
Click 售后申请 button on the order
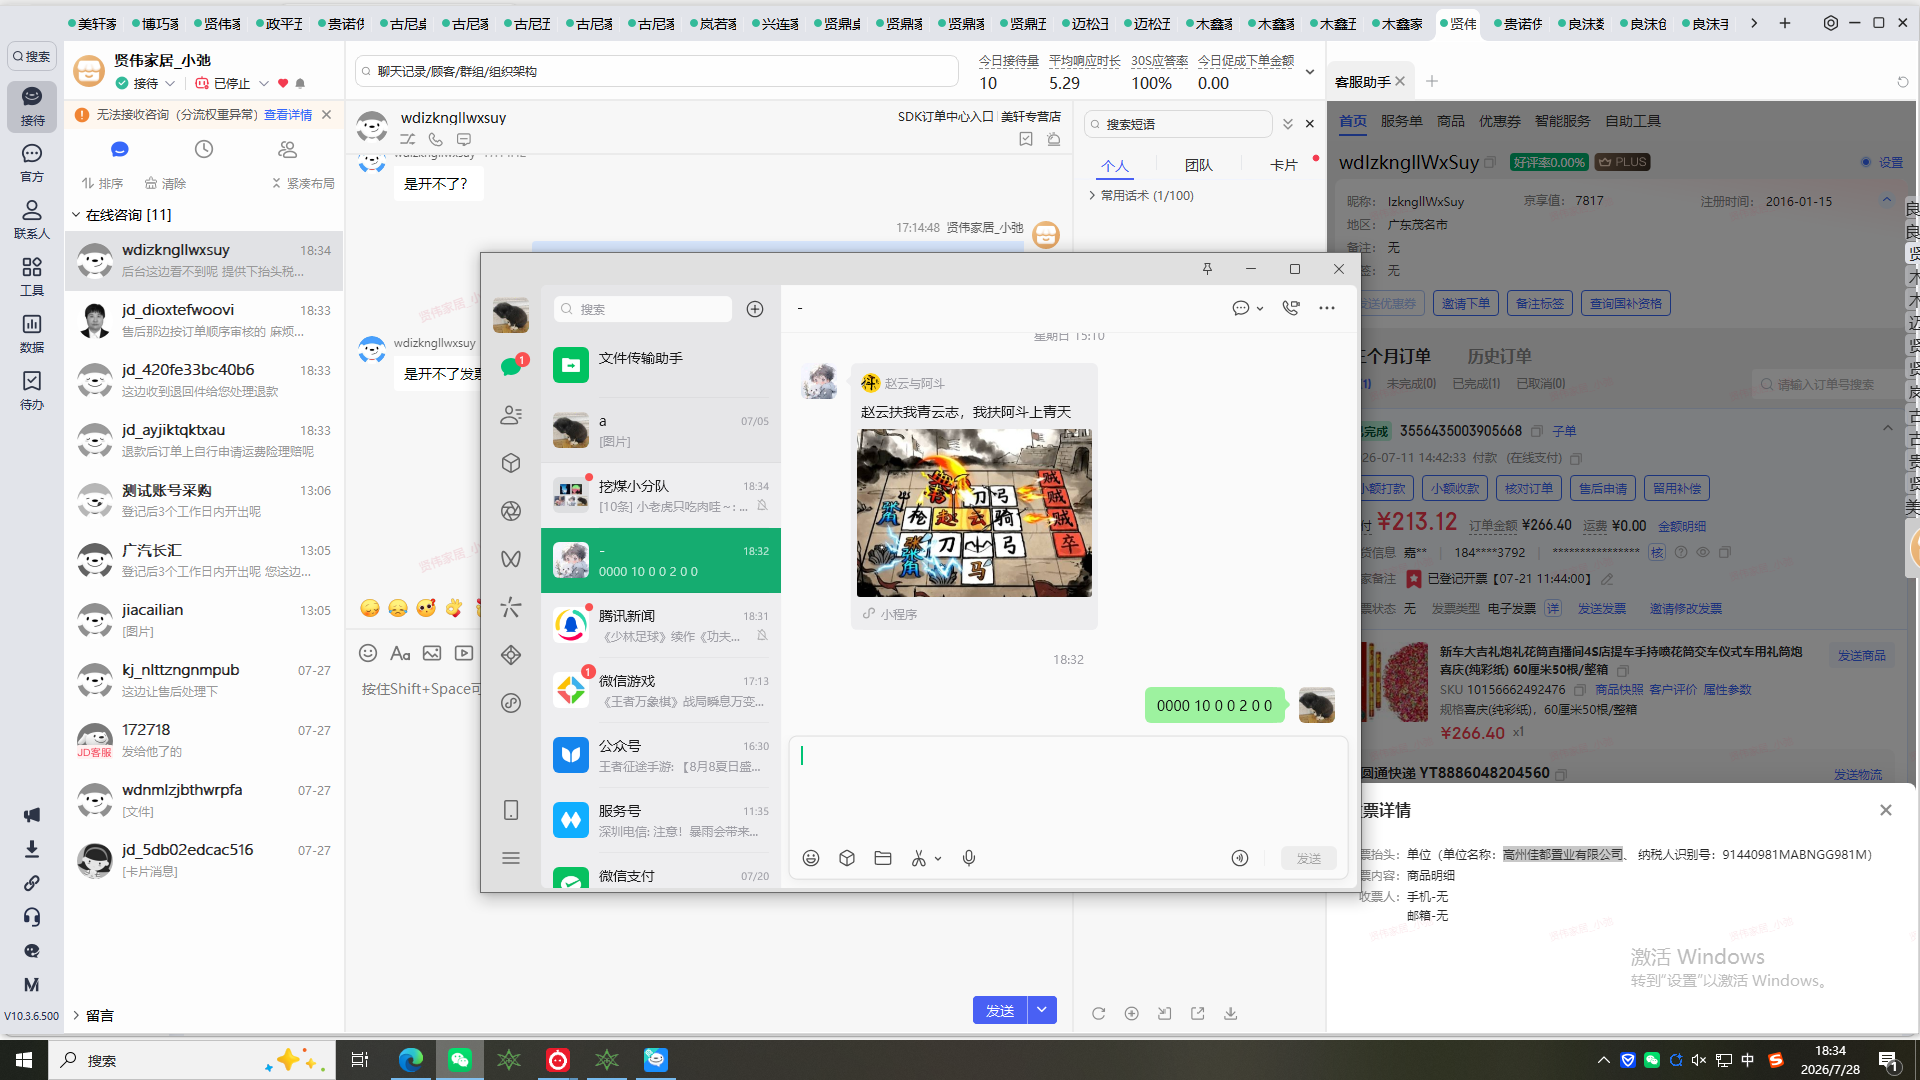pos(1603,488)
